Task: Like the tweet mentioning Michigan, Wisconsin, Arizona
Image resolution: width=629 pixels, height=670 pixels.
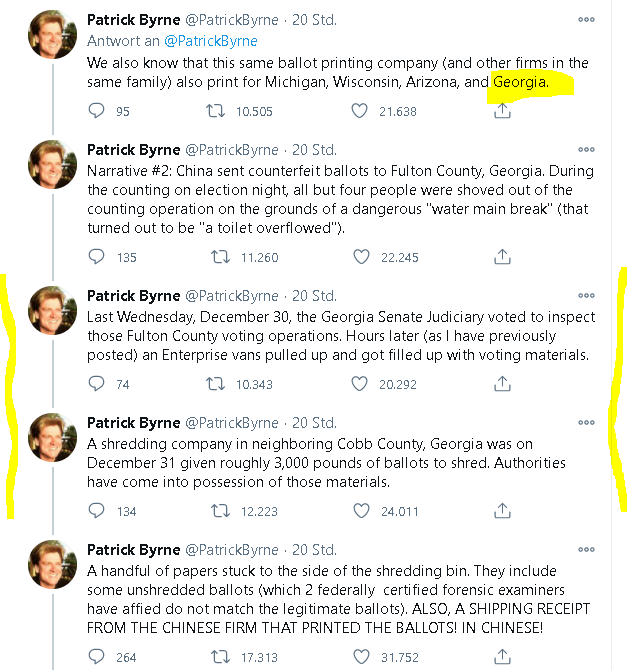Action: (x=360, y=111)
